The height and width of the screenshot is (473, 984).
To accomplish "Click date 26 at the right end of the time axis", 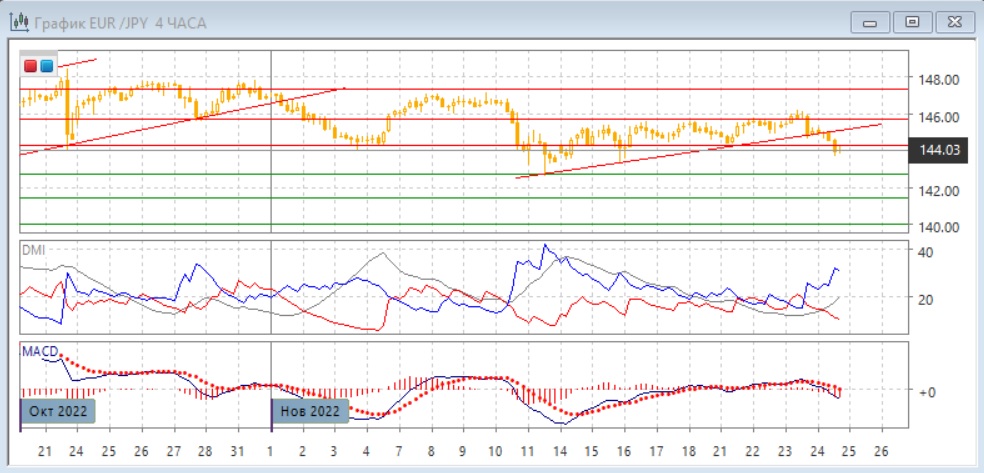I will click(882, 451).
